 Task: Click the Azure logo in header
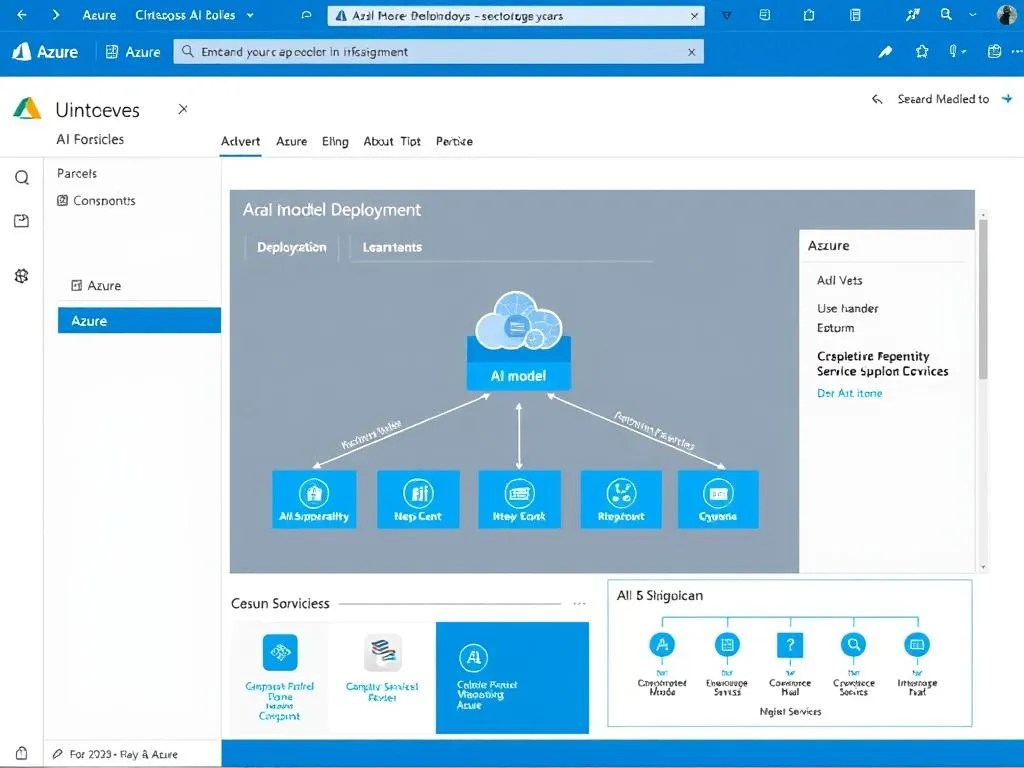[x=44, y=52]
